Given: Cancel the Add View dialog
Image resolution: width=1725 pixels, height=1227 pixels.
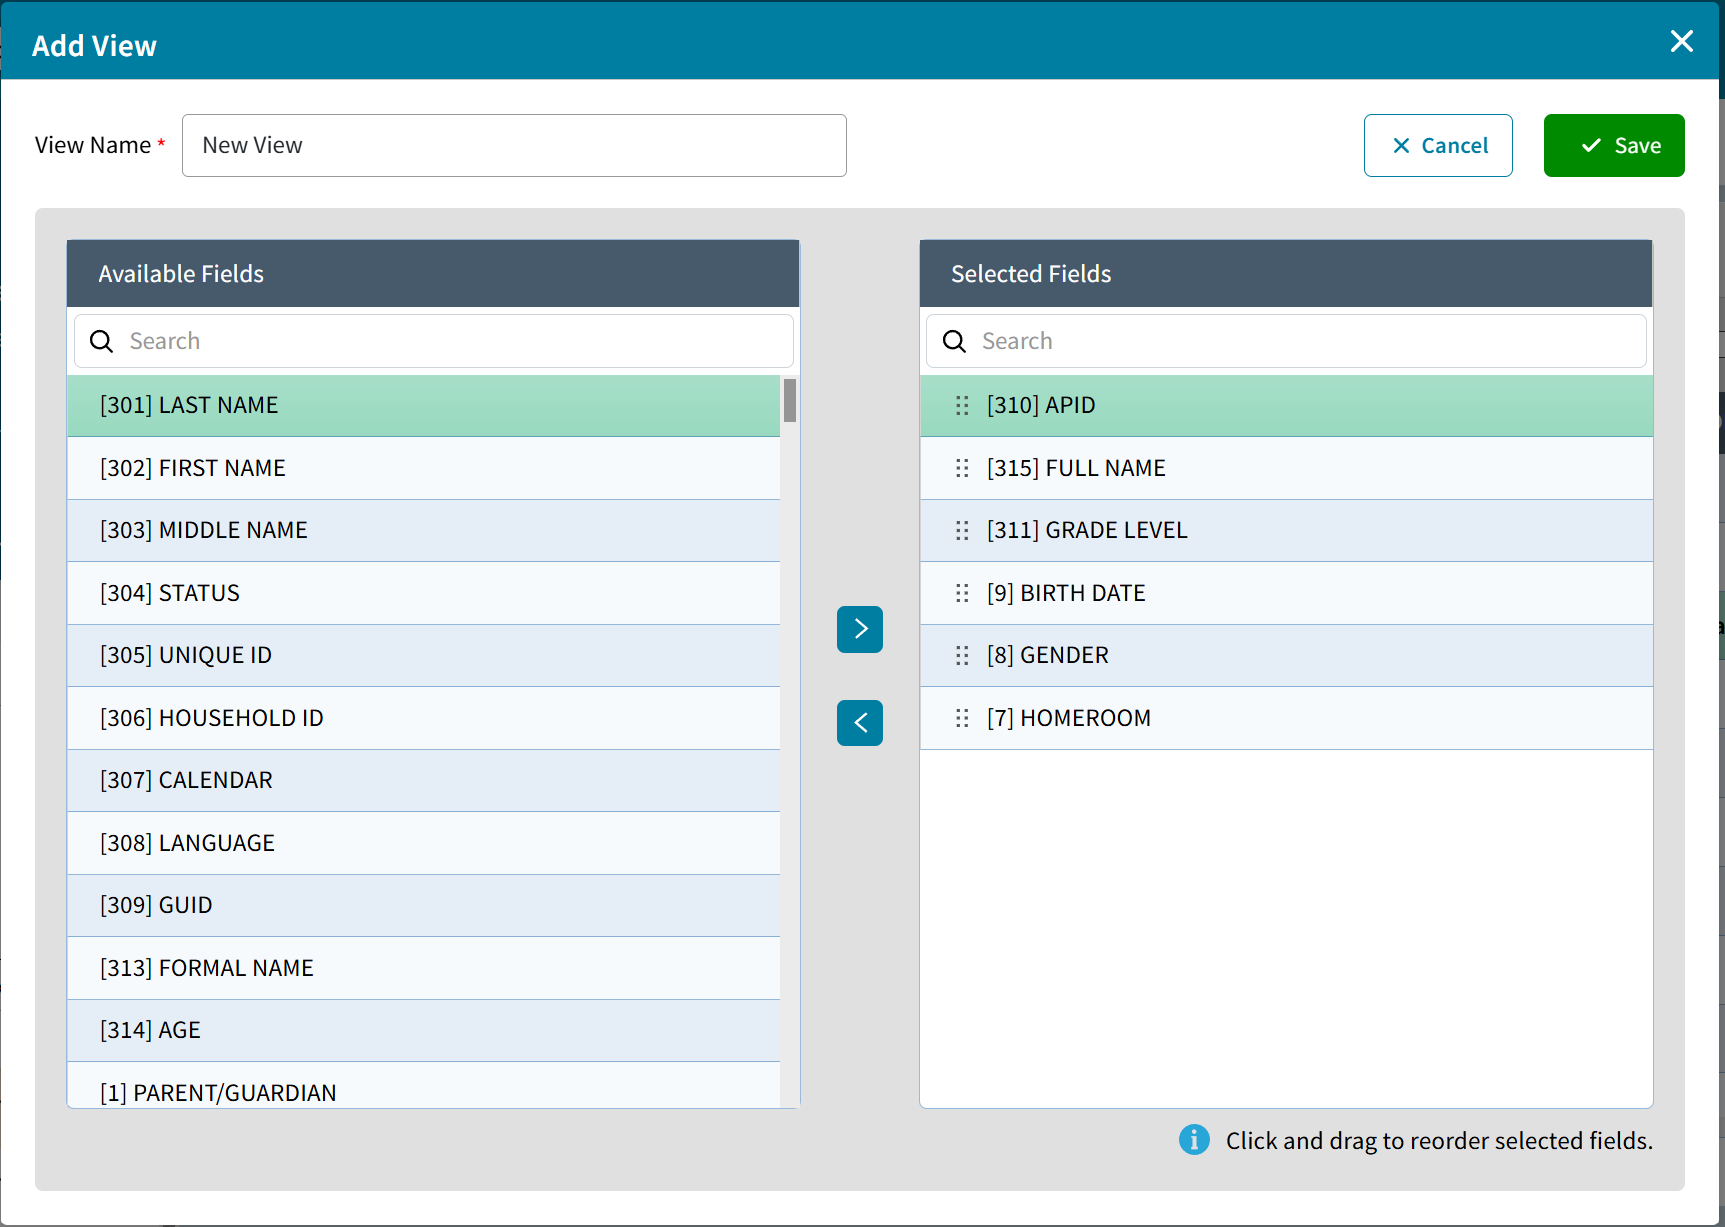Looking at the screenshot, I should [1438, 145].
